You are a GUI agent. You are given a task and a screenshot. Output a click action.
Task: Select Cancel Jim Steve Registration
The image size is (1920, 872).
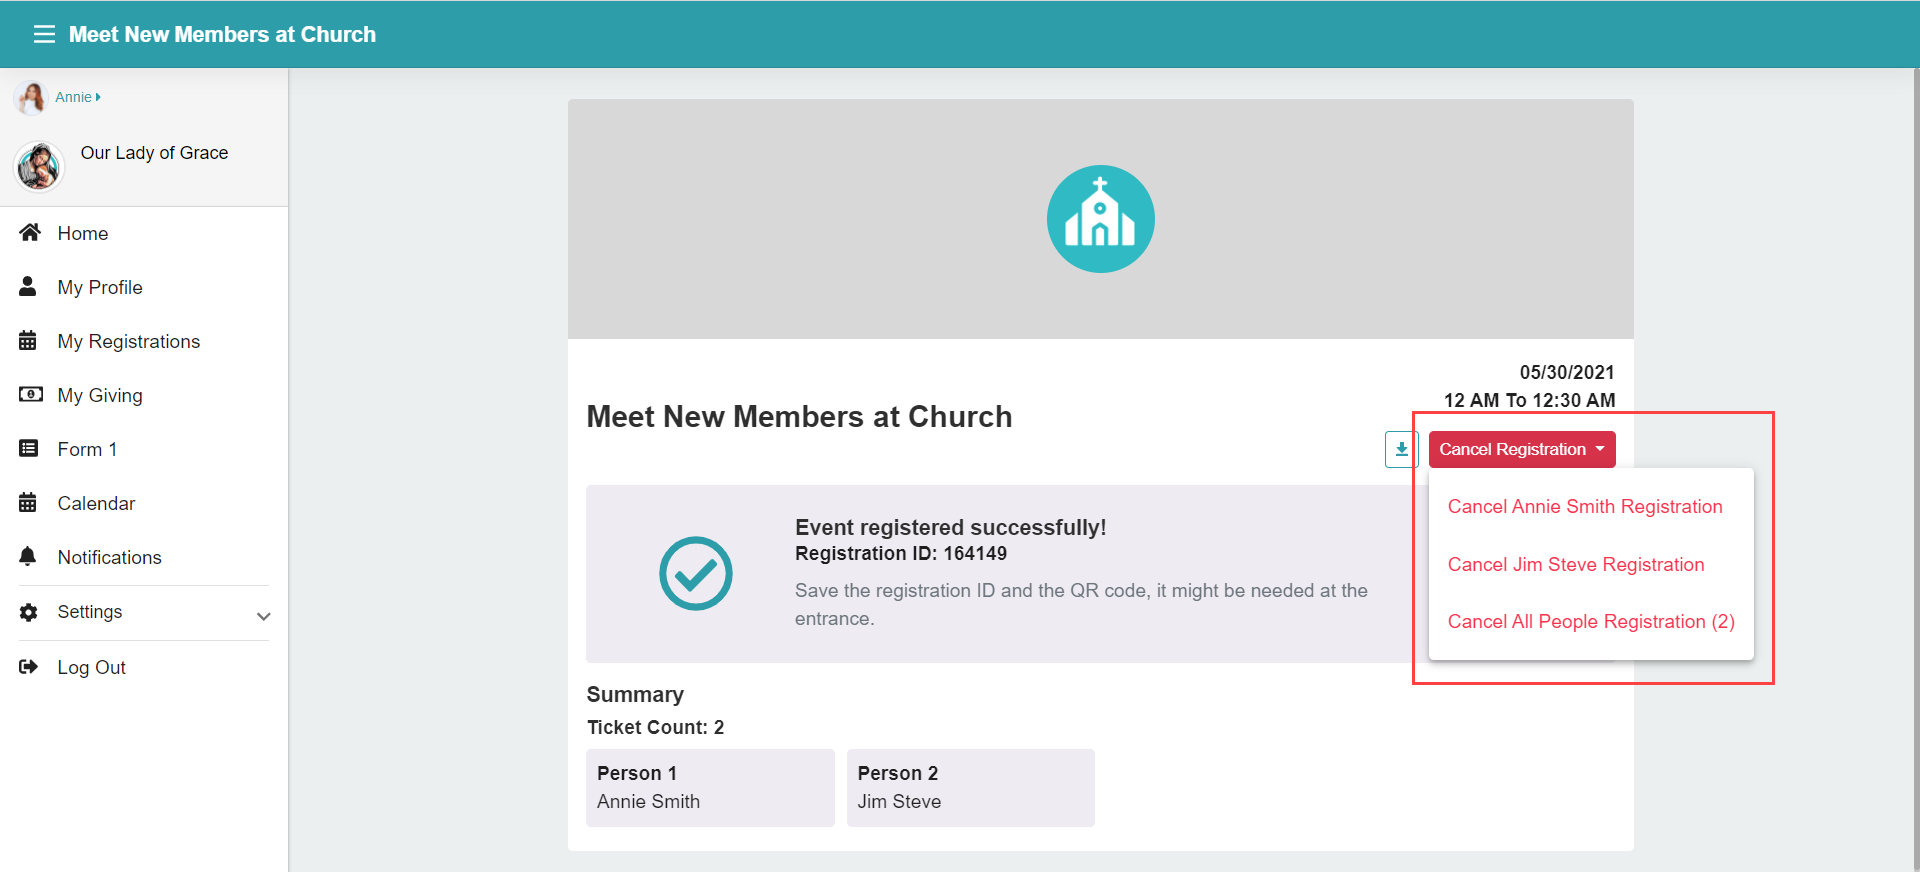[1576, 564]
